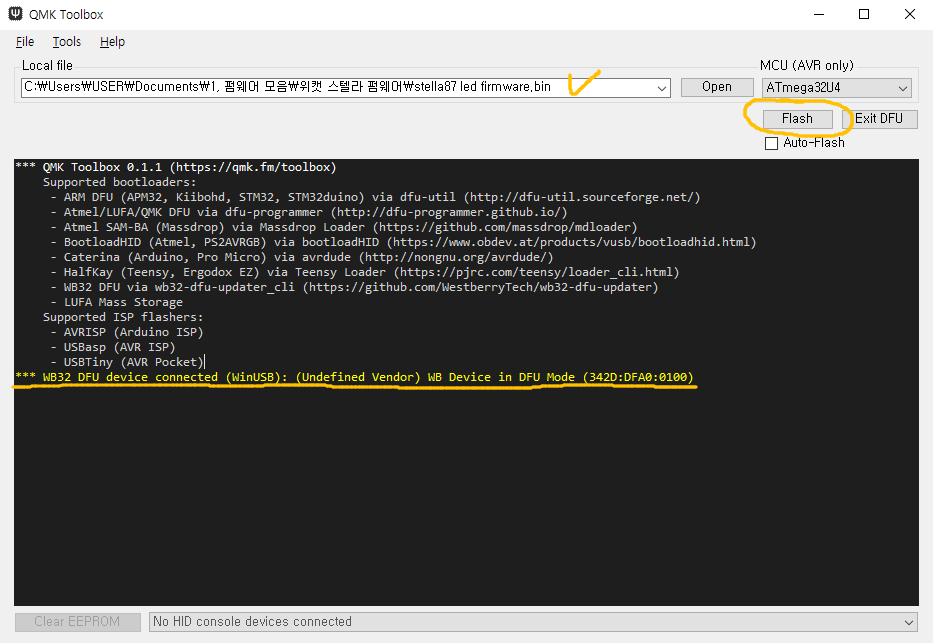Click the 'Caterina (Arduino, Pro Micro)' log line

(x=302, y=257)
